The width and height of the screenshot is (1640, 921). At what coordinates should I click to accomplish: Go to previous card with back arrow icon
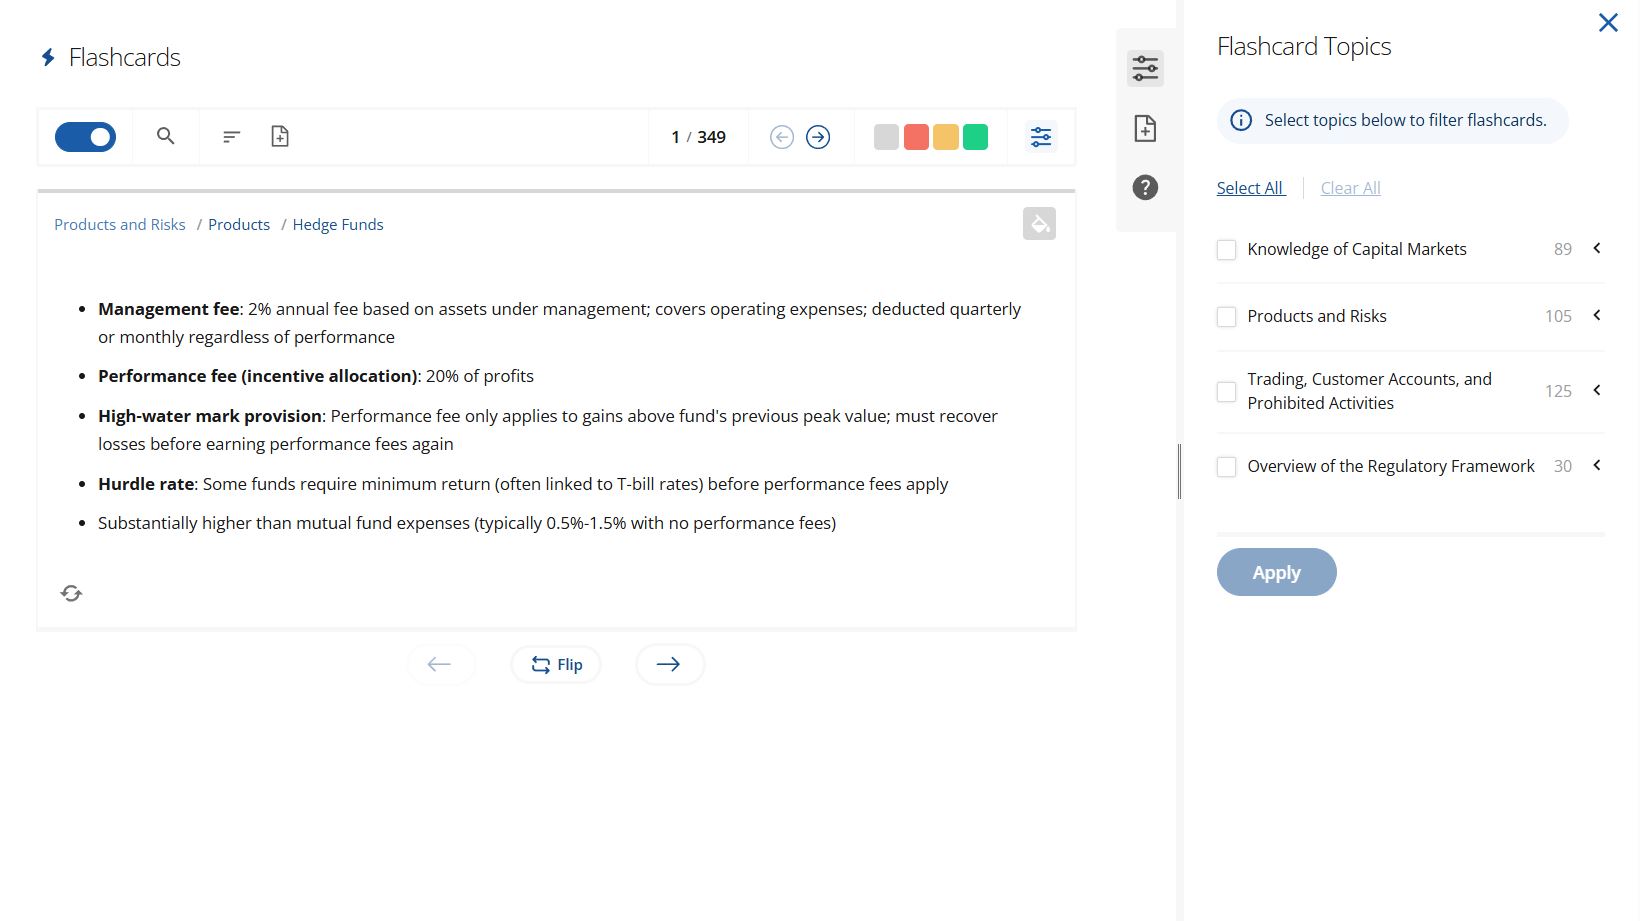coord(781,137)
